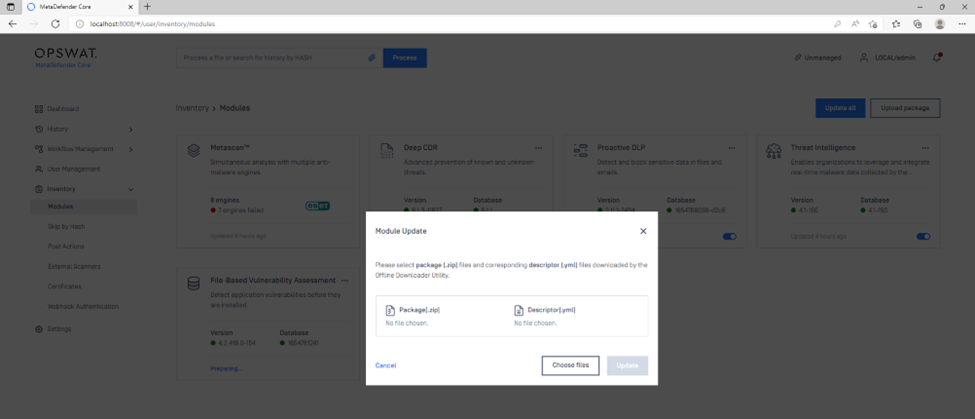Click the Preparing... status text
This screenshot has height=419, width=975.
coord(226,369)
